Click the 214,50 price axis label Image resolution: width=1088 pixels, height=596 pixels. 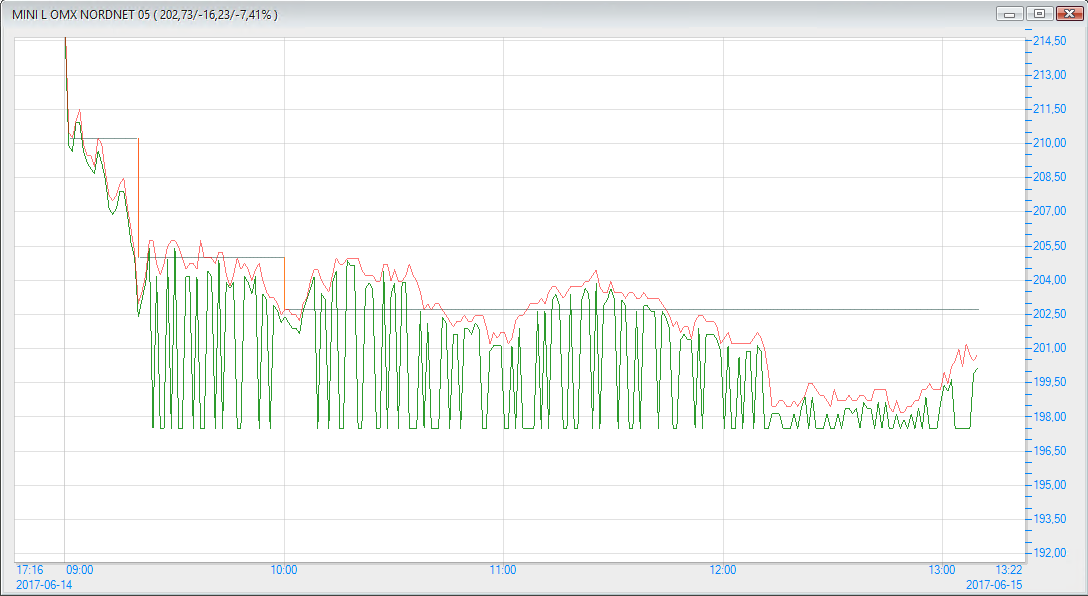pyautogui.click(x=1049, y=41)
